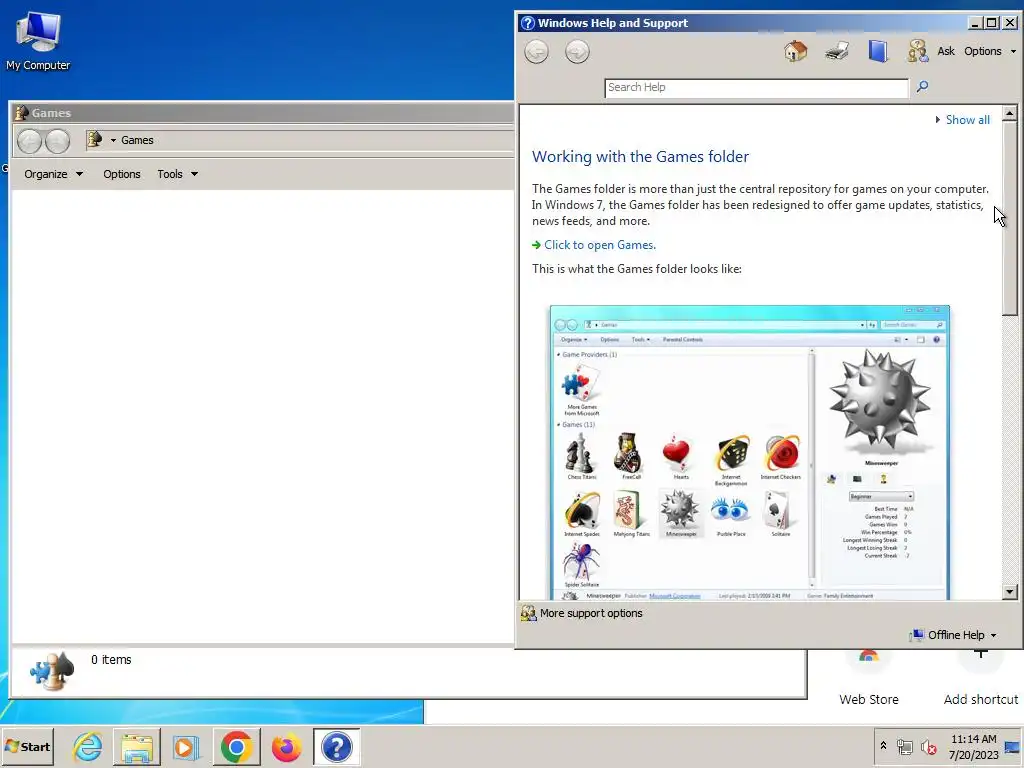Click the Help vertical scrollbar thumb
Image resolution: width=1024 pixels, height=768 pixels.
click(x=1010, y=218)
